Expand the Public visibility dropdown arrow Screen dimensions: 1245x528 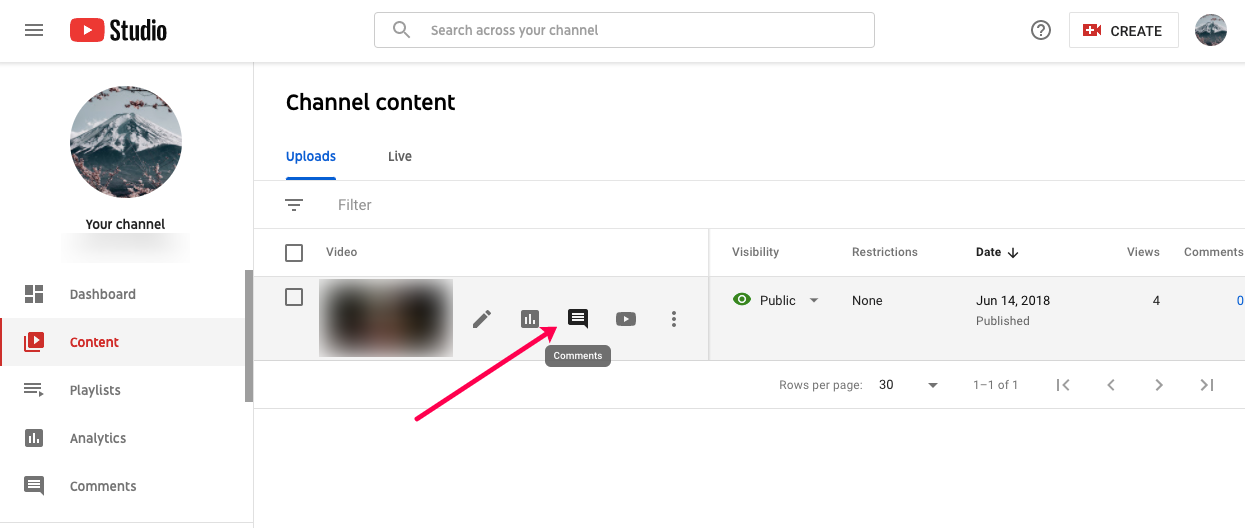(x=814, y=301)
